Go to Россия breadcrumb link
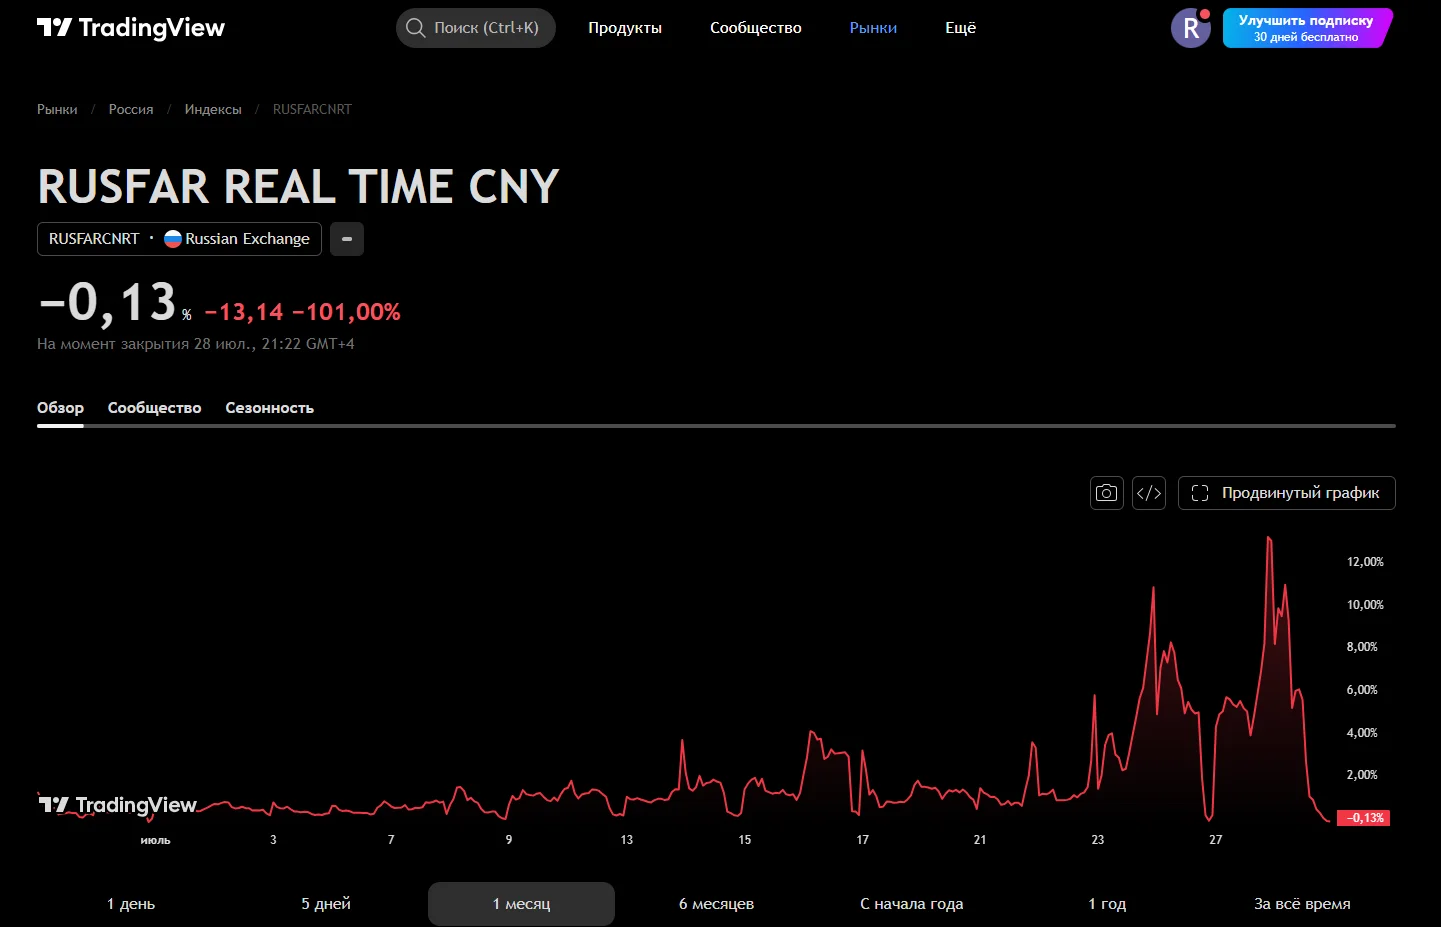This screenshot has width=1441, height=927. [x=131, y=109]
